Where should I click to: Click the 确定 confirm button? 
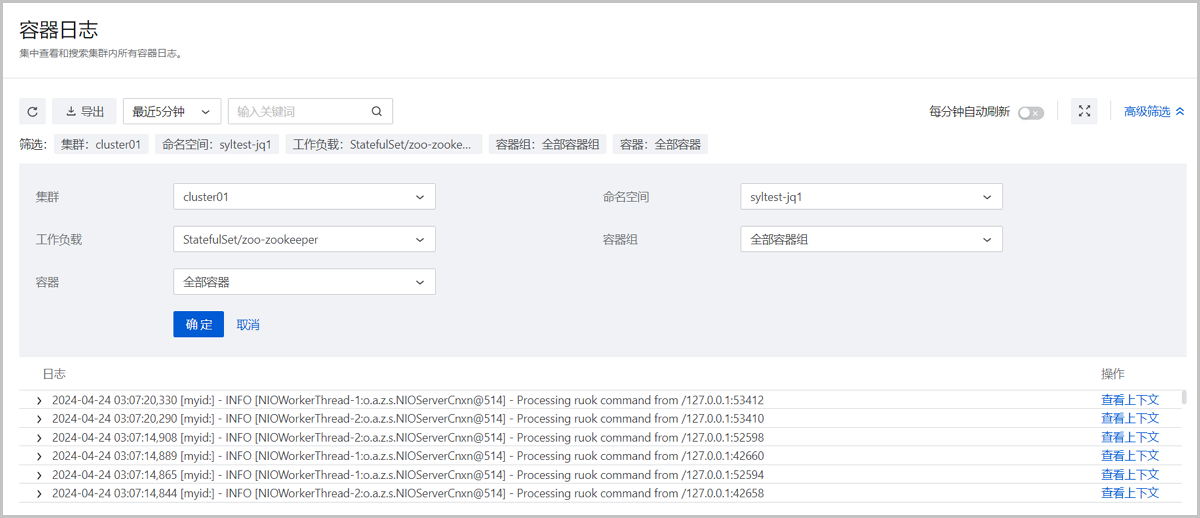tap(198, 325)
